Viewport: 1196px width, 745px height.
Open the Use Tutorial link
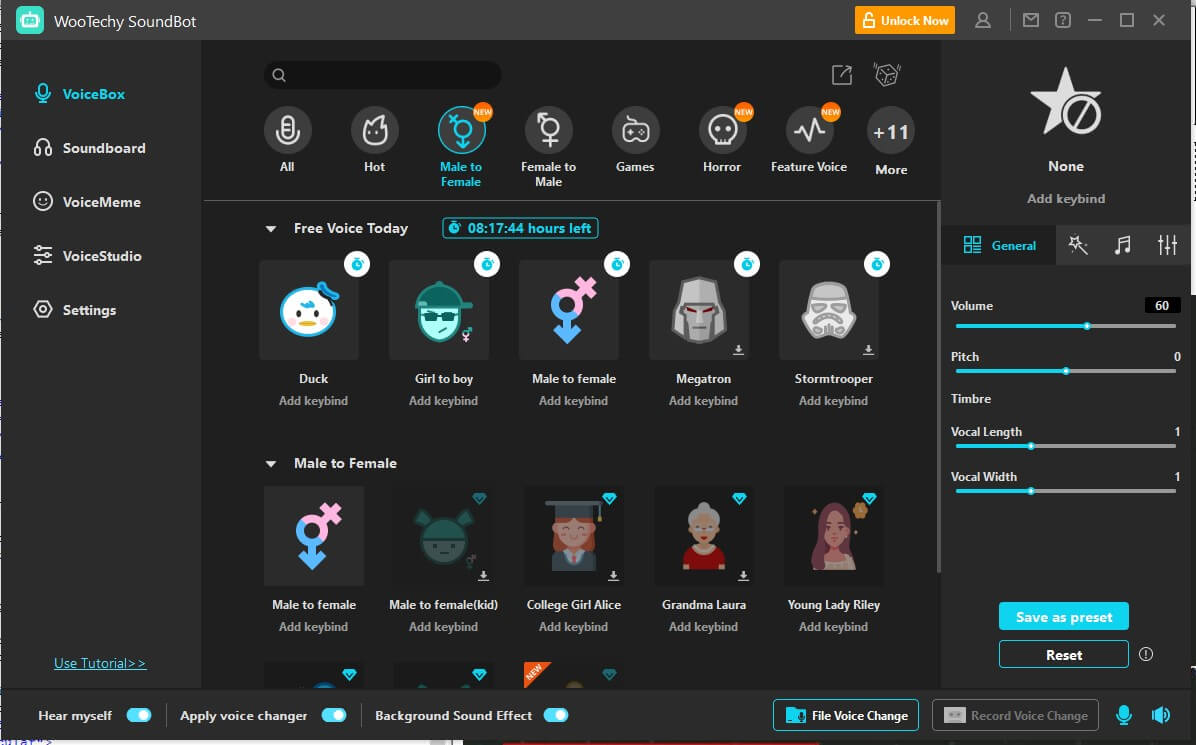100,663
